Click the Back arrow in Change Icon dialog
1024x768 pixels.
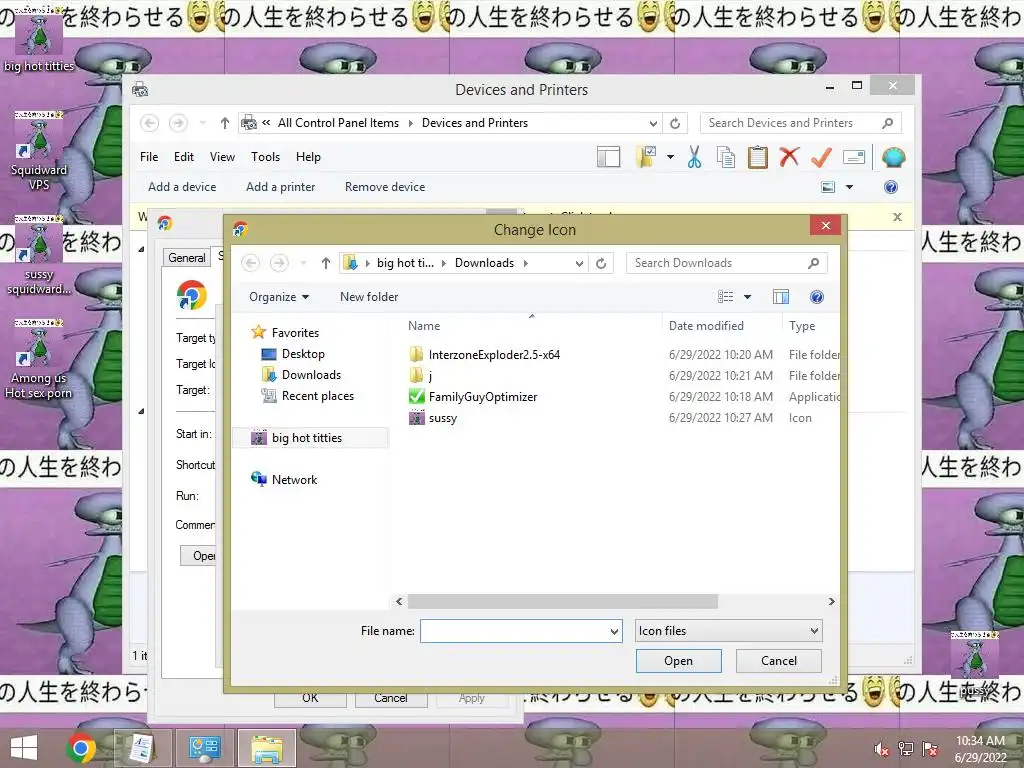tap(251, 263)
